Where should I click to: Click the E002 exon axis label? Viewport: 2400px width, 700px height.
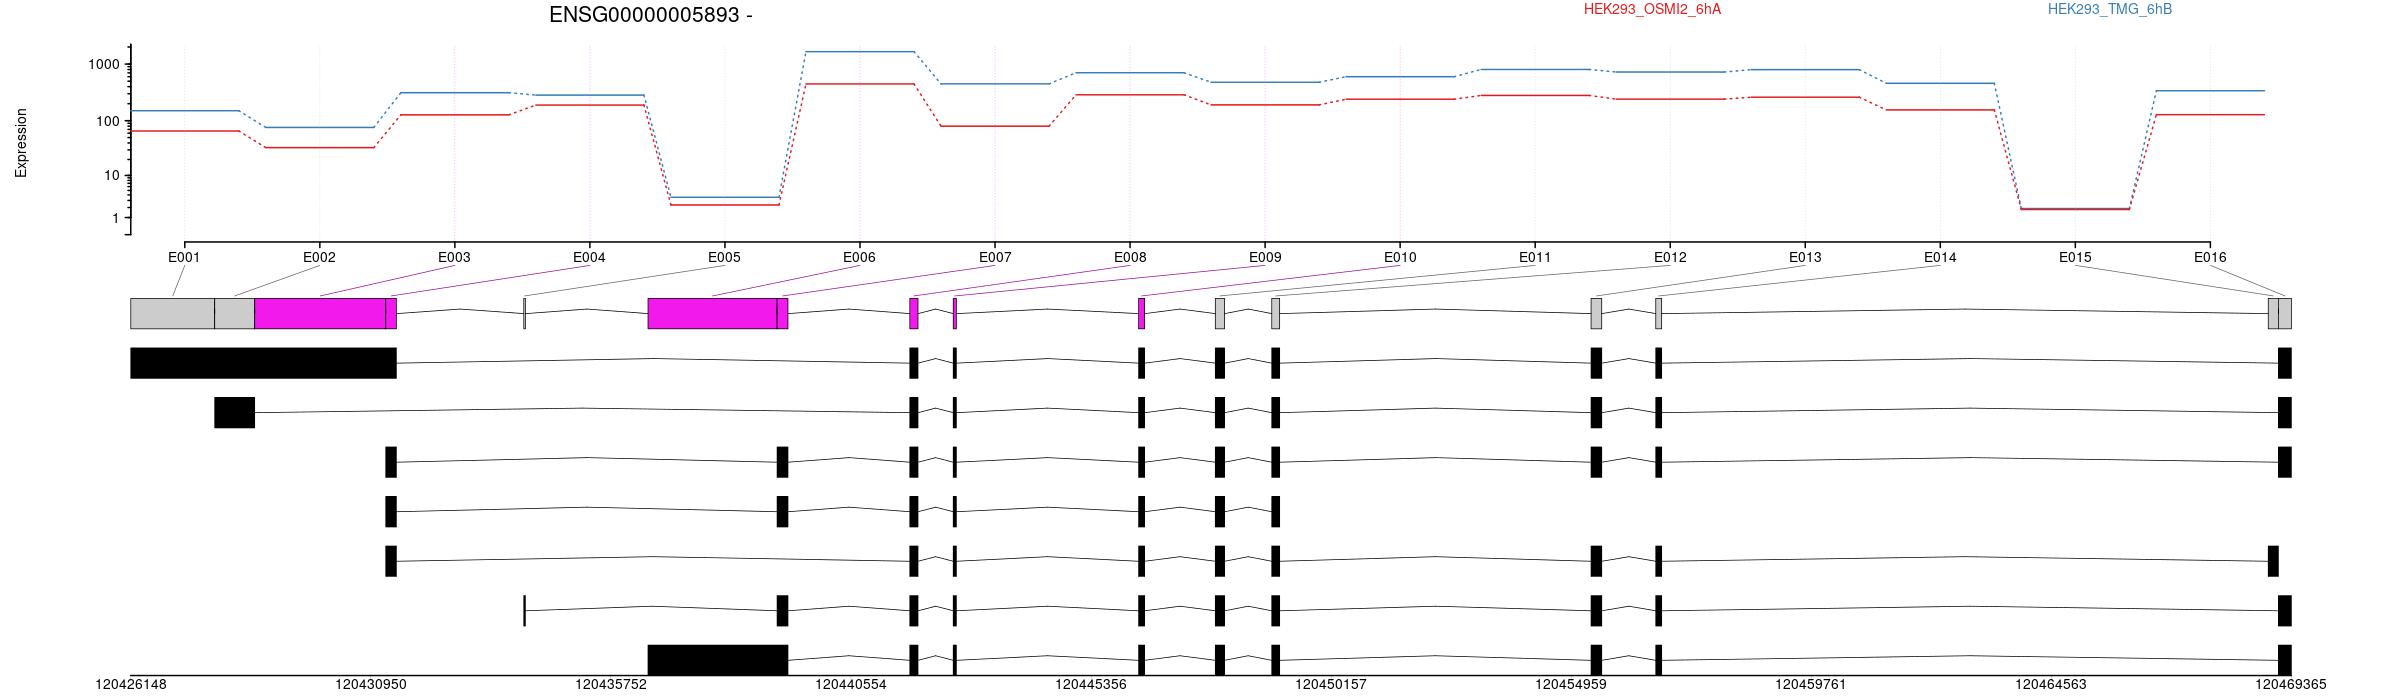click(x=319, y=257)
